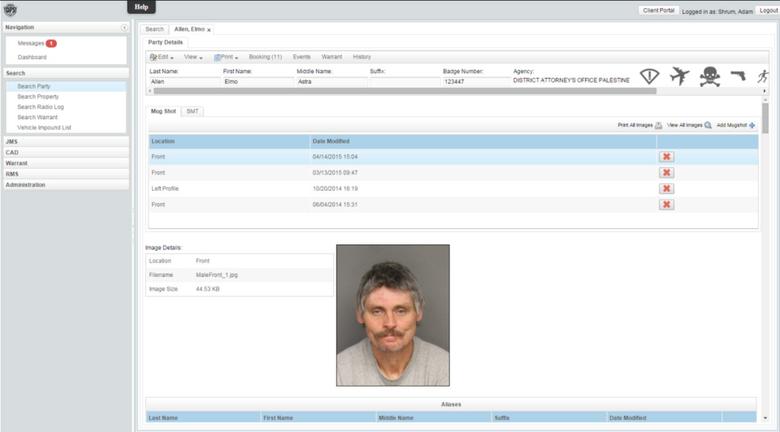
Task: Delete the 04/14/2015 Front mugshot
Action: 667,157
